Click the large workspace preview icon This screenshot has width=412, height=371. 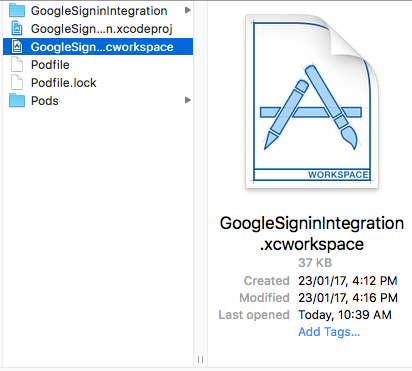312,101
